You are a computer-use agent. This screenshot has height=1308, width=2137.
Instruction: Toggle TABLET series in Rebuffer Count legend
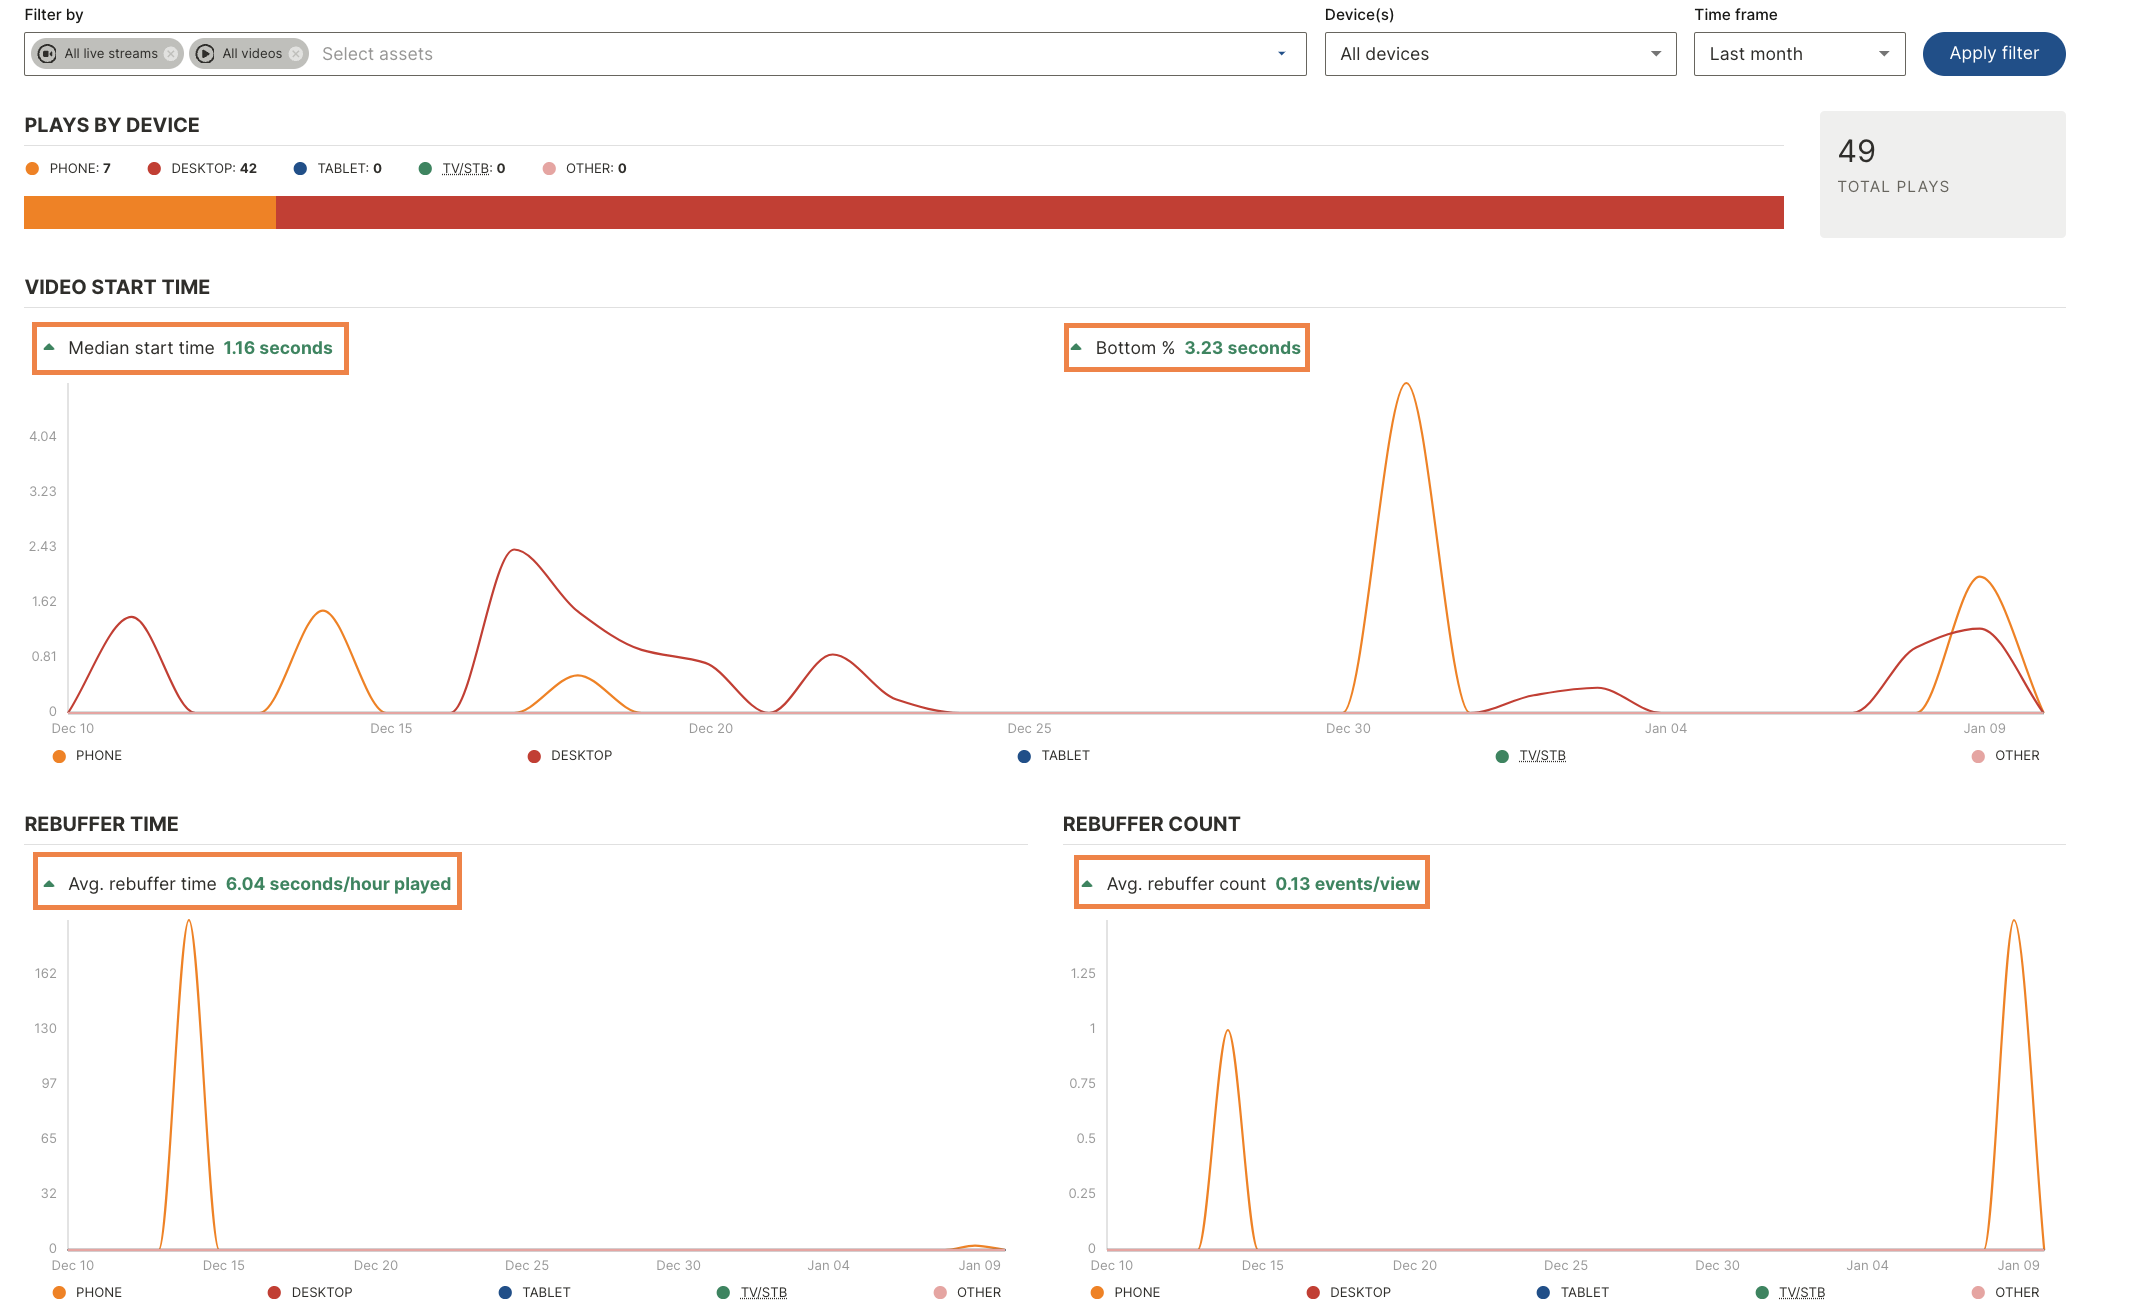pyautogui.click(x=1573, y=1292)
